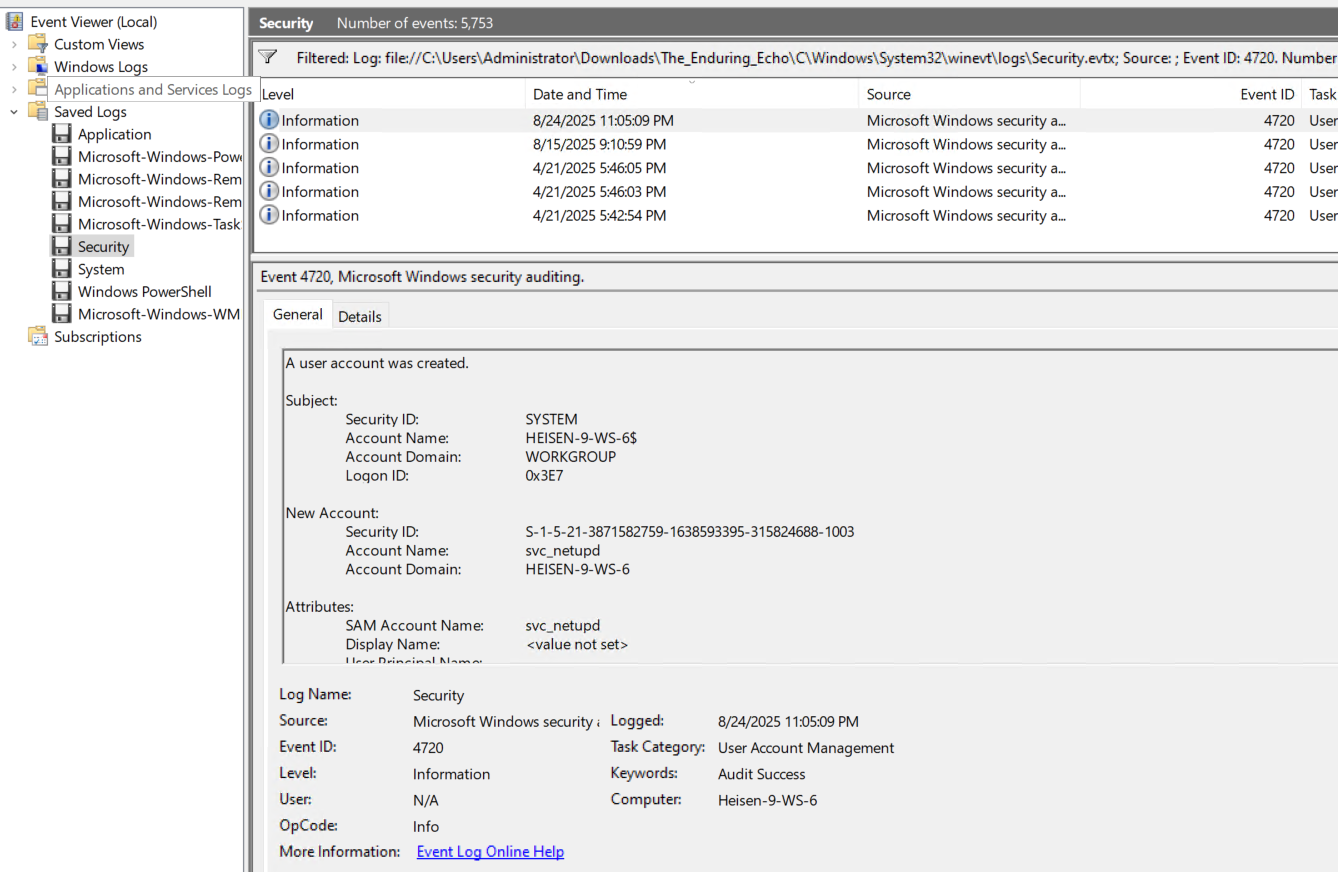Click info icon of 8/15/2025 event
The image size is (1338, 872).
269,144
